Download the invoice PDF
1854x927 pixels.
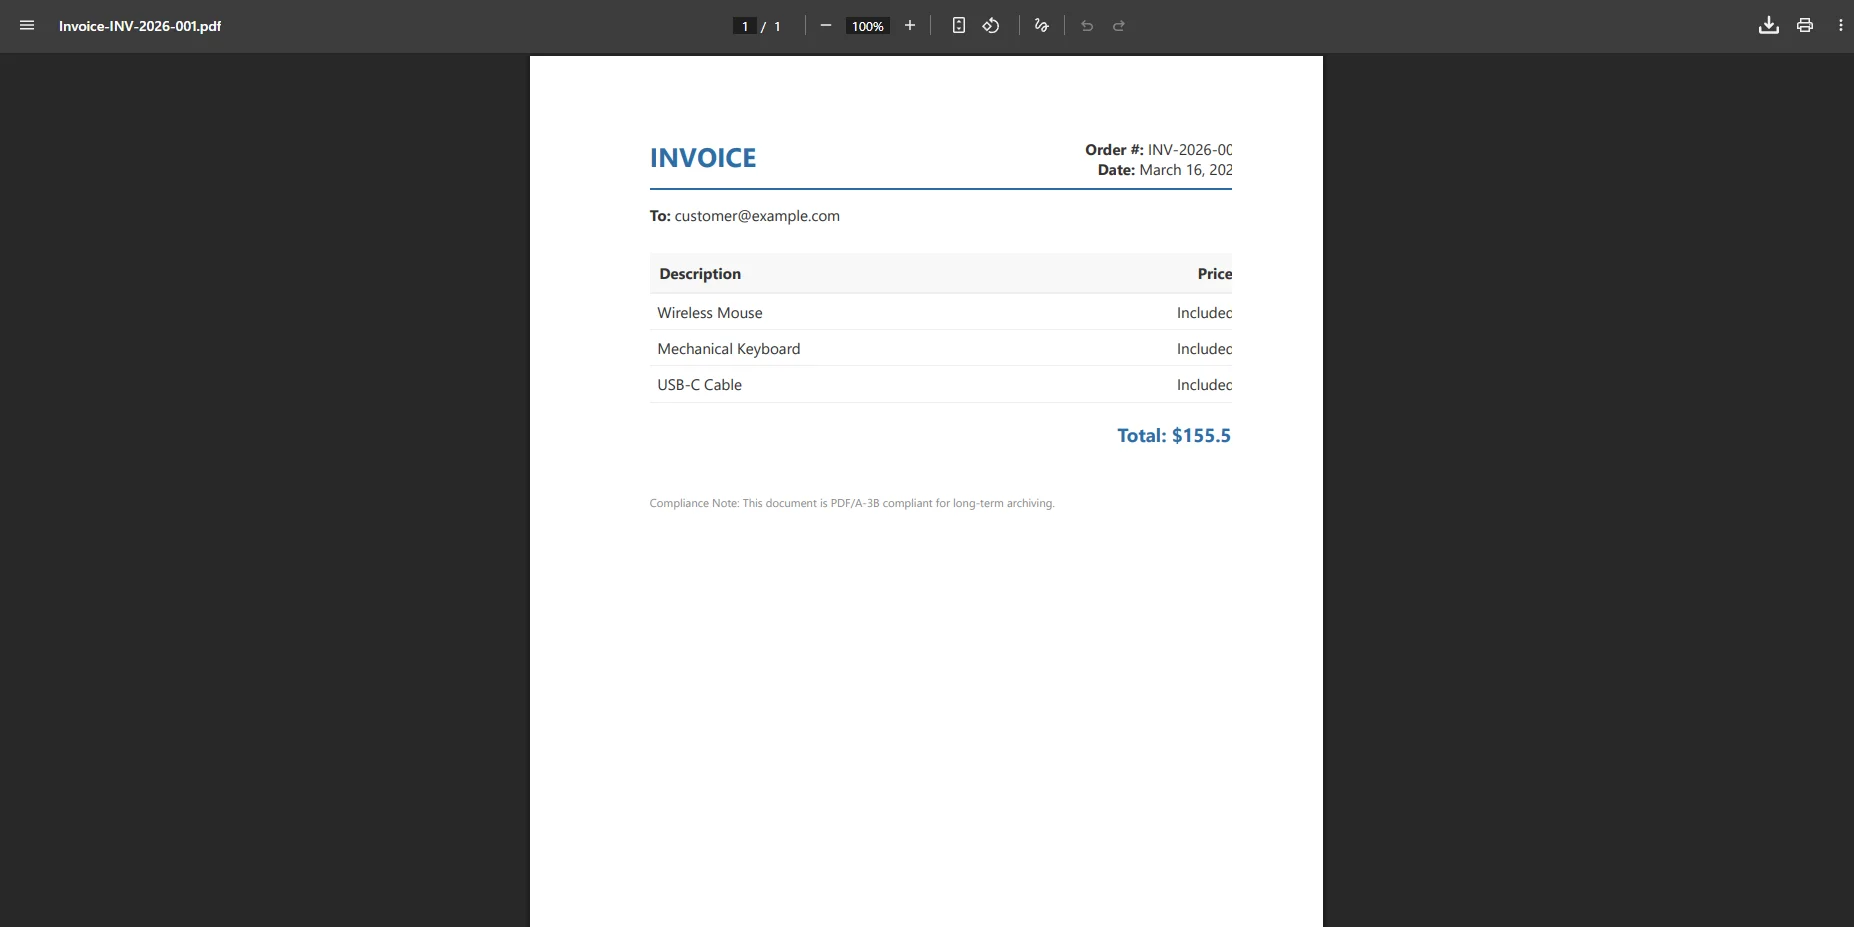point(1768,25)
